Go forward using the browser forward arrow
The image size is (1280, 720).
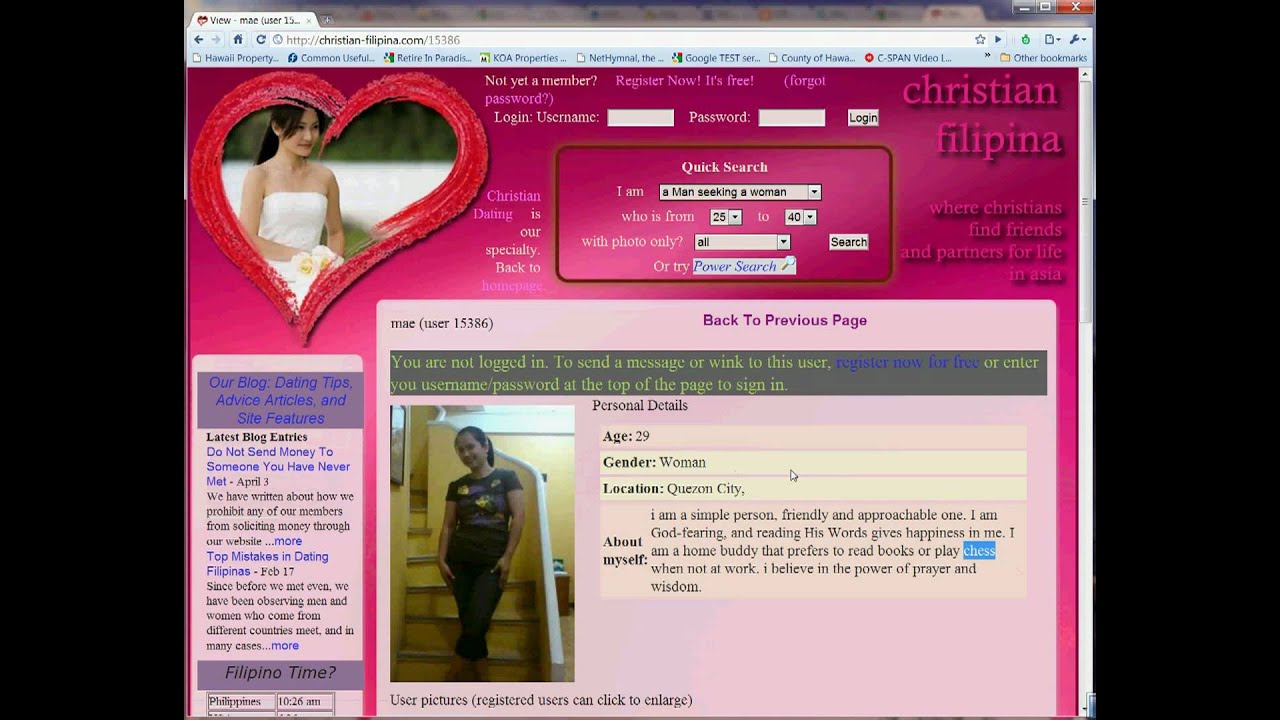coord(216,39)
